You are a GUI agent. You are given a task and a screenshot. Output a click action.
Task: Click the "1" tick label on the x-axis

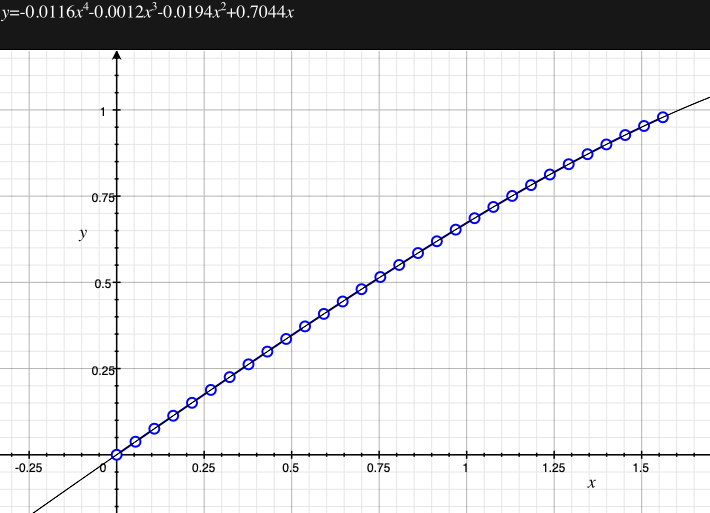pos(465,468)
